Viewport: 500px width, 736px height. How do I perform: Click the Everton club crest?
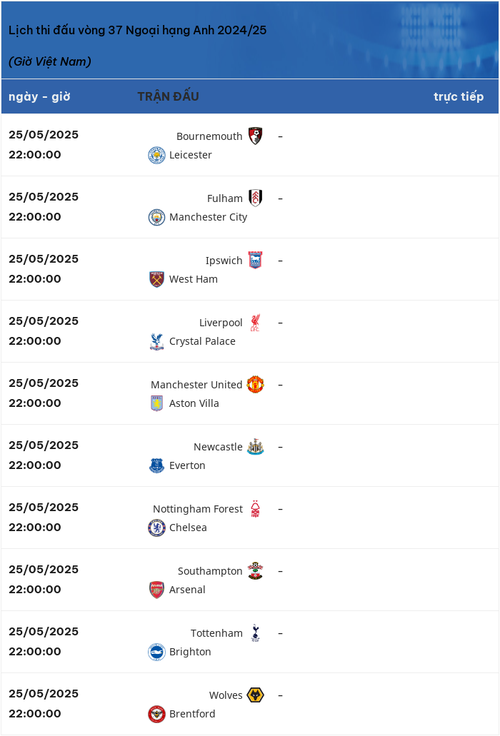(157, 465)
